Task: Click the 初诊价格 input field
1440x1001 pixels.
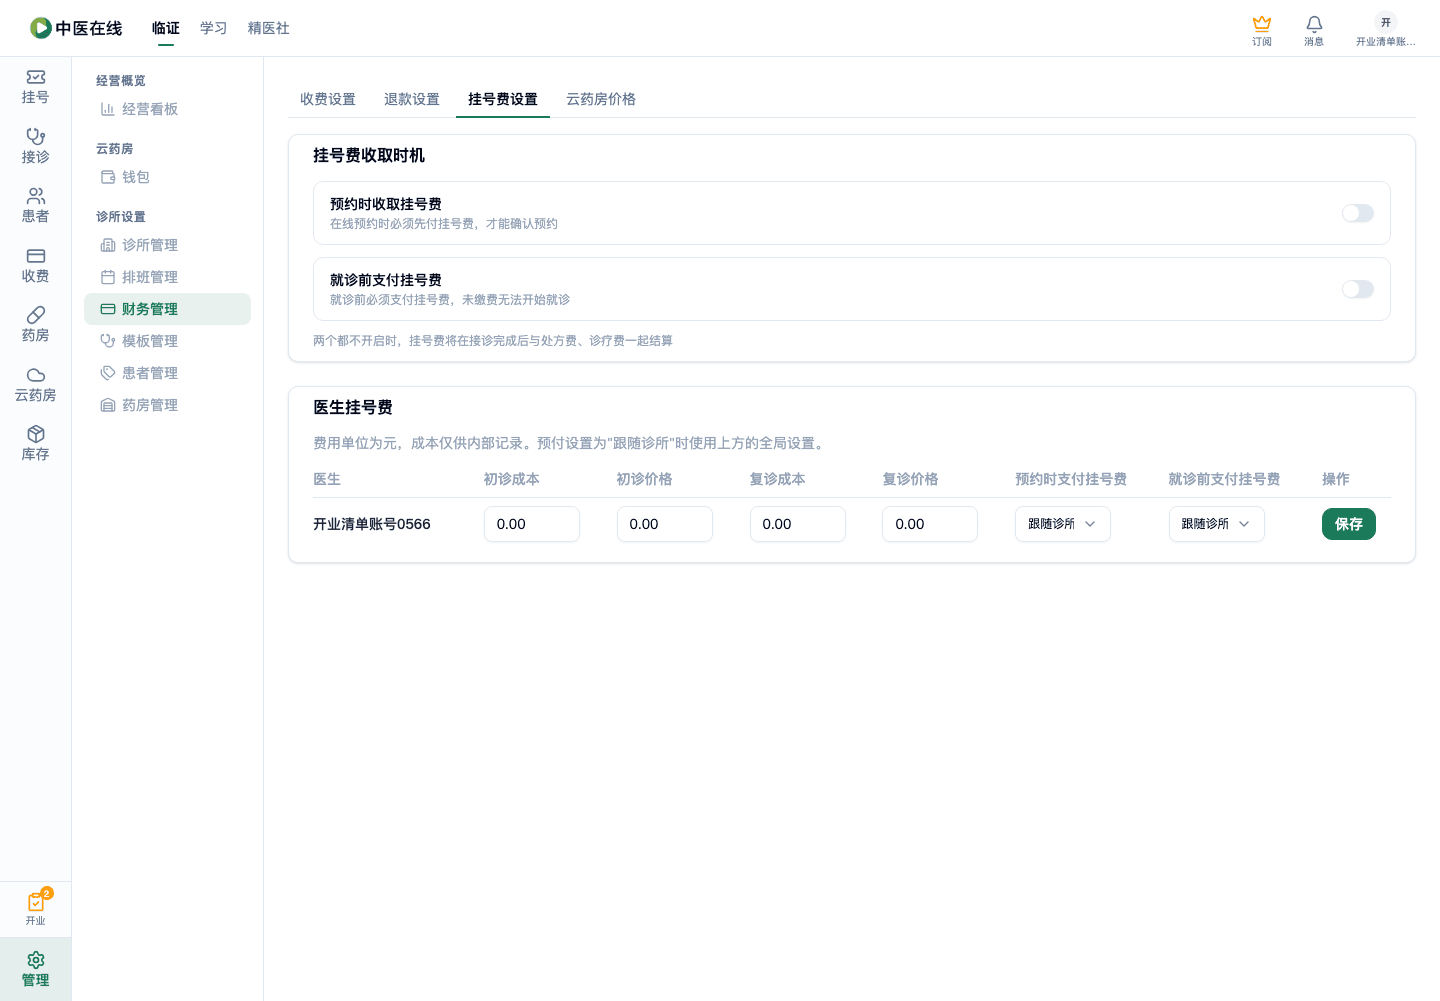Action: pos(664,524)
